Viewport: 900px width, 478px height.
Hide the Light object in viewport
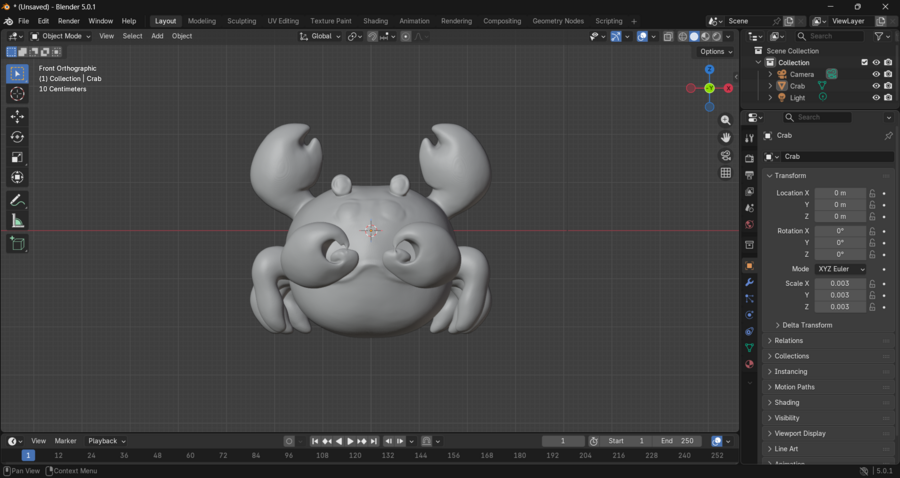point(876,98)
